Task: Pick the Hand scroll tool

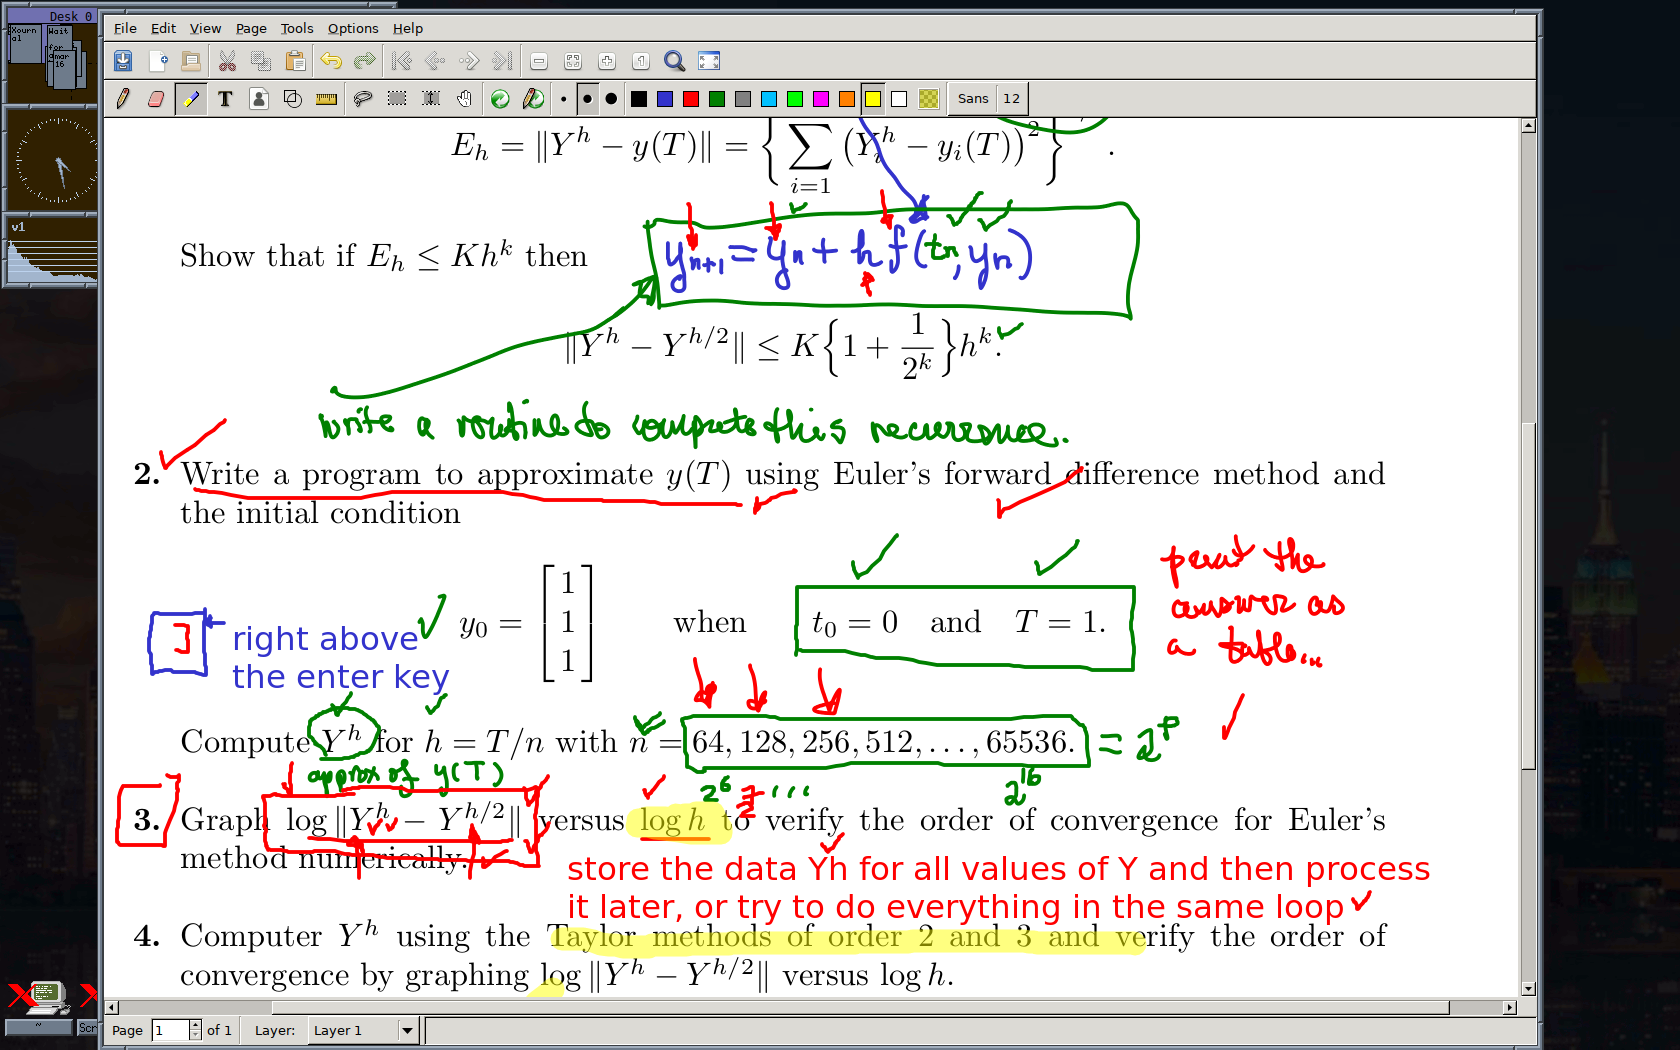Action: [464, 98]
